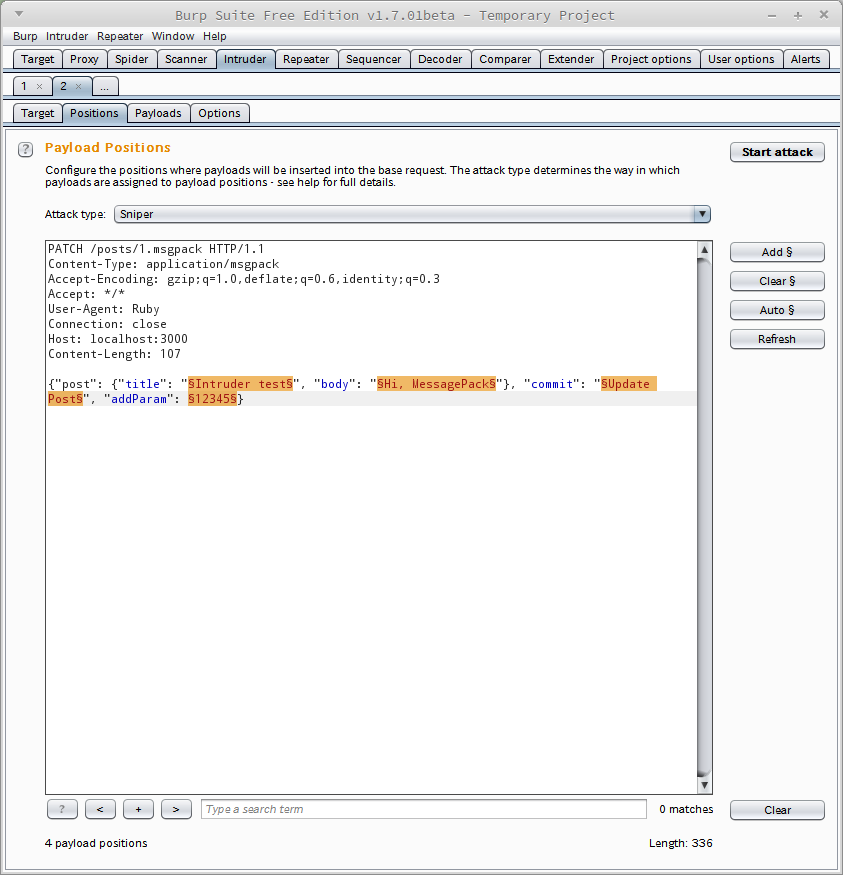Viewport: 843px width, 875px height.
Task: Close Intruder attack tab 1
Action: coord(39,87)
